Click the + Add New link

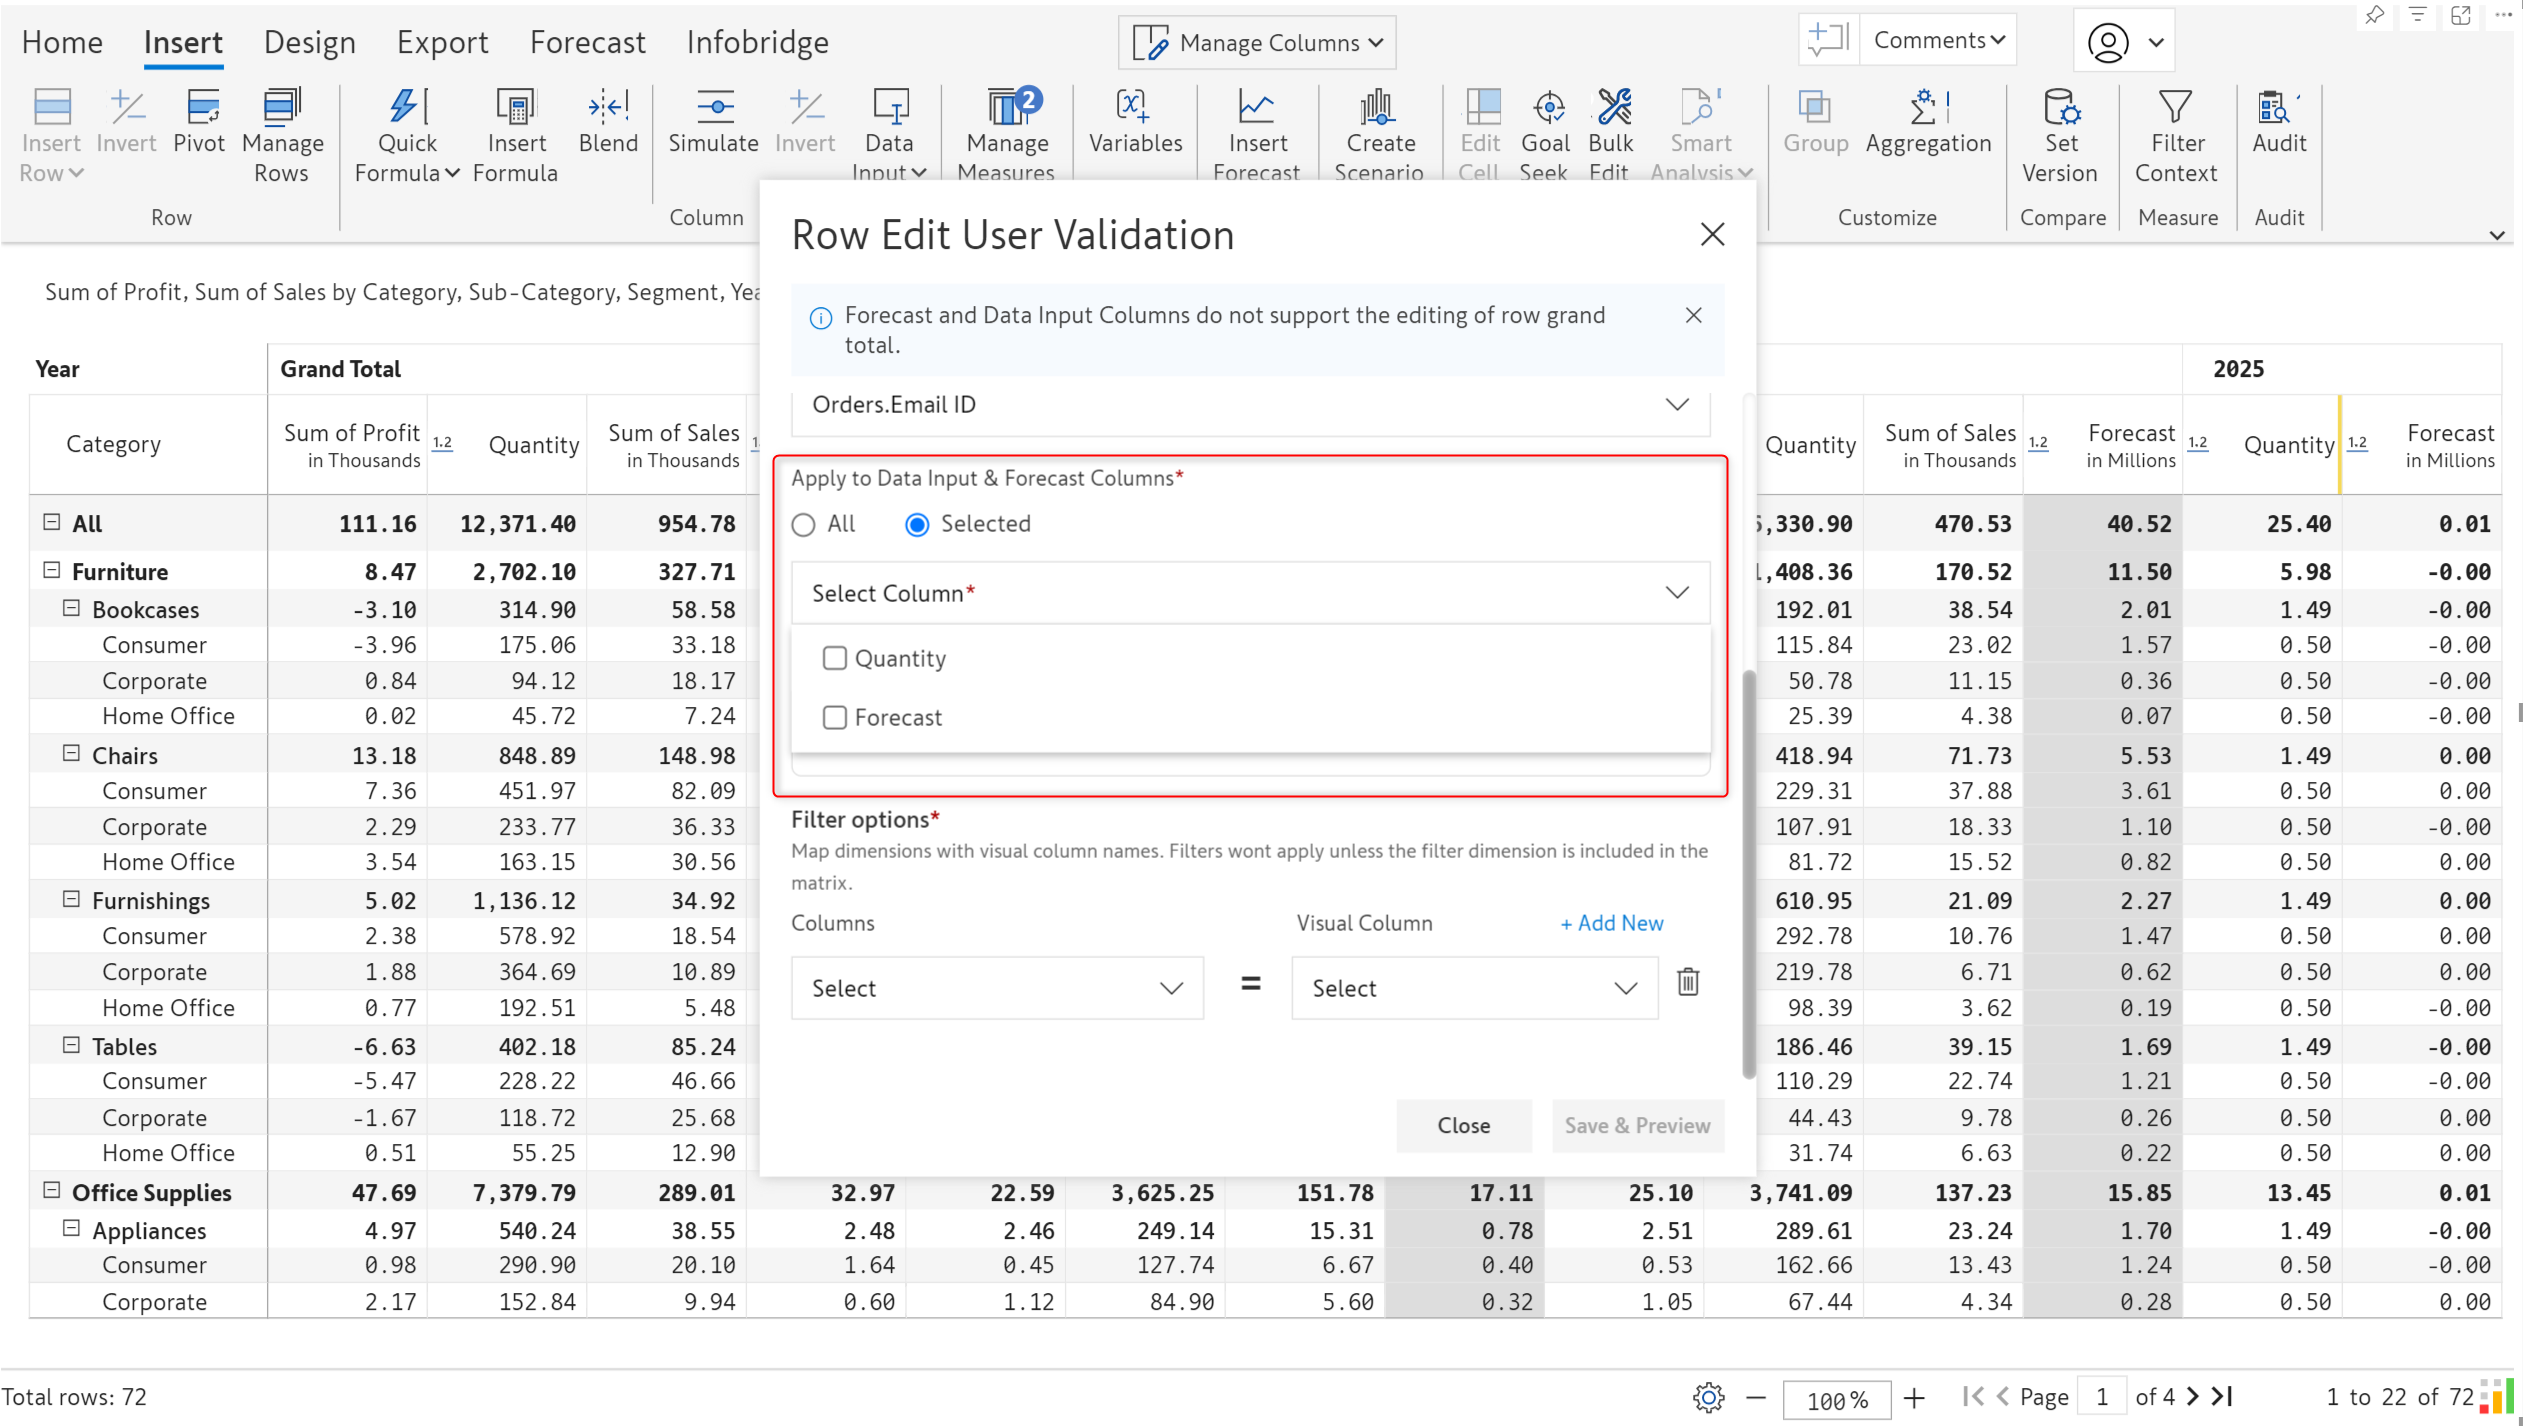pyautogui.click(x=1611, y=923)
